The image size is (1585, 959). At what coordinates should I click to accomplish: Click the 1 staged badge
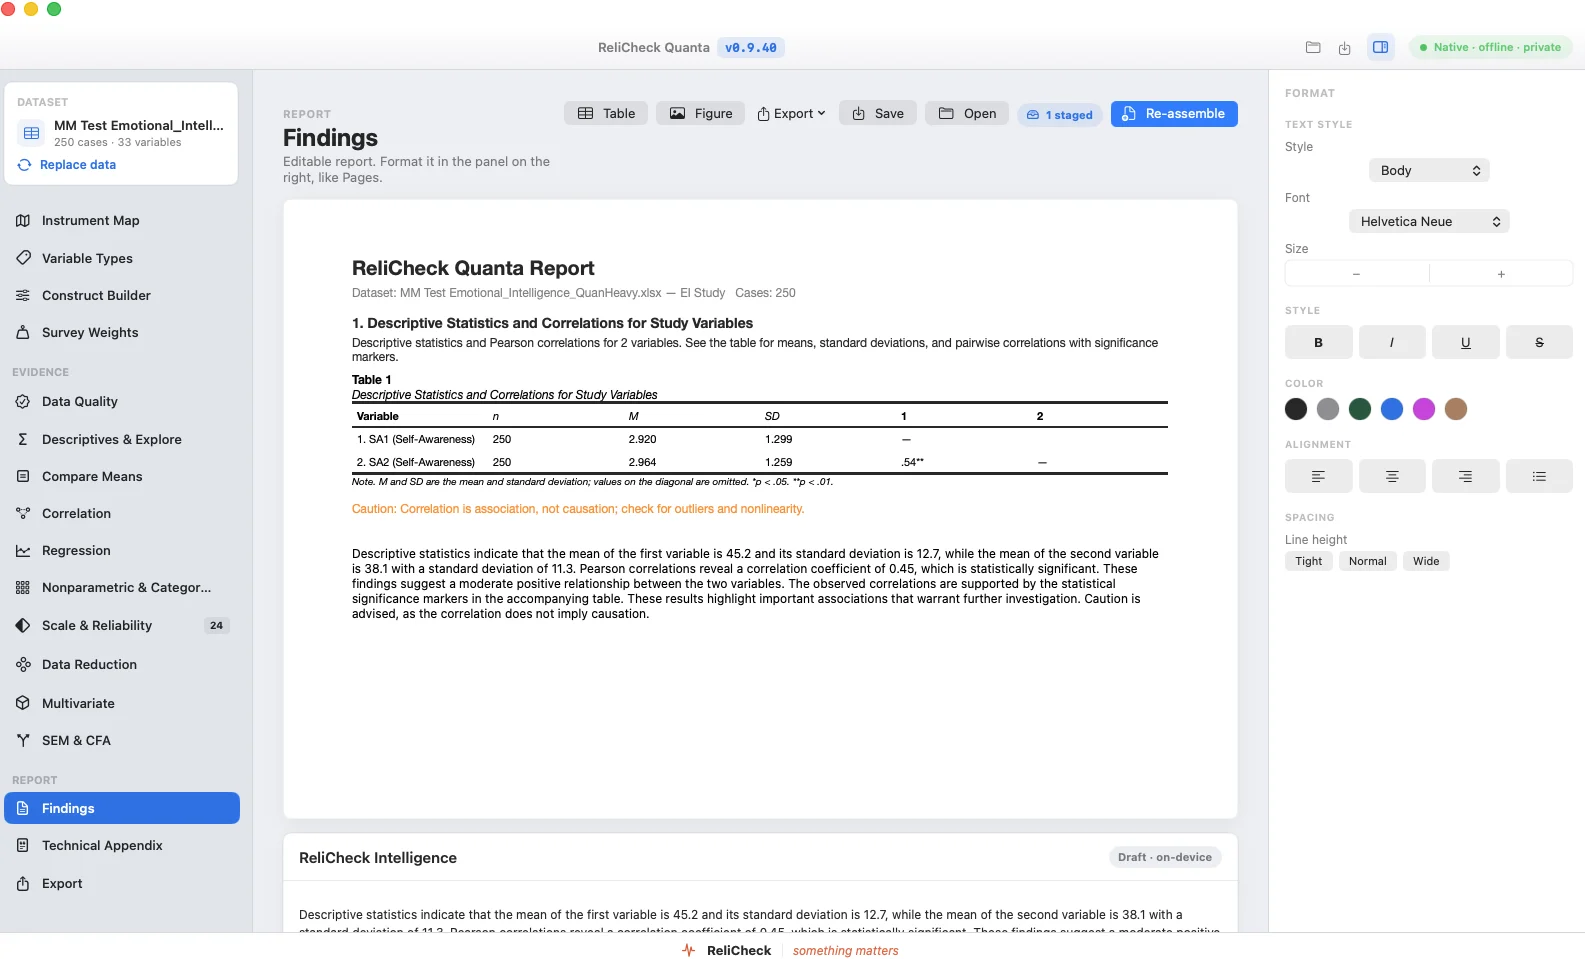point(1060,115)
